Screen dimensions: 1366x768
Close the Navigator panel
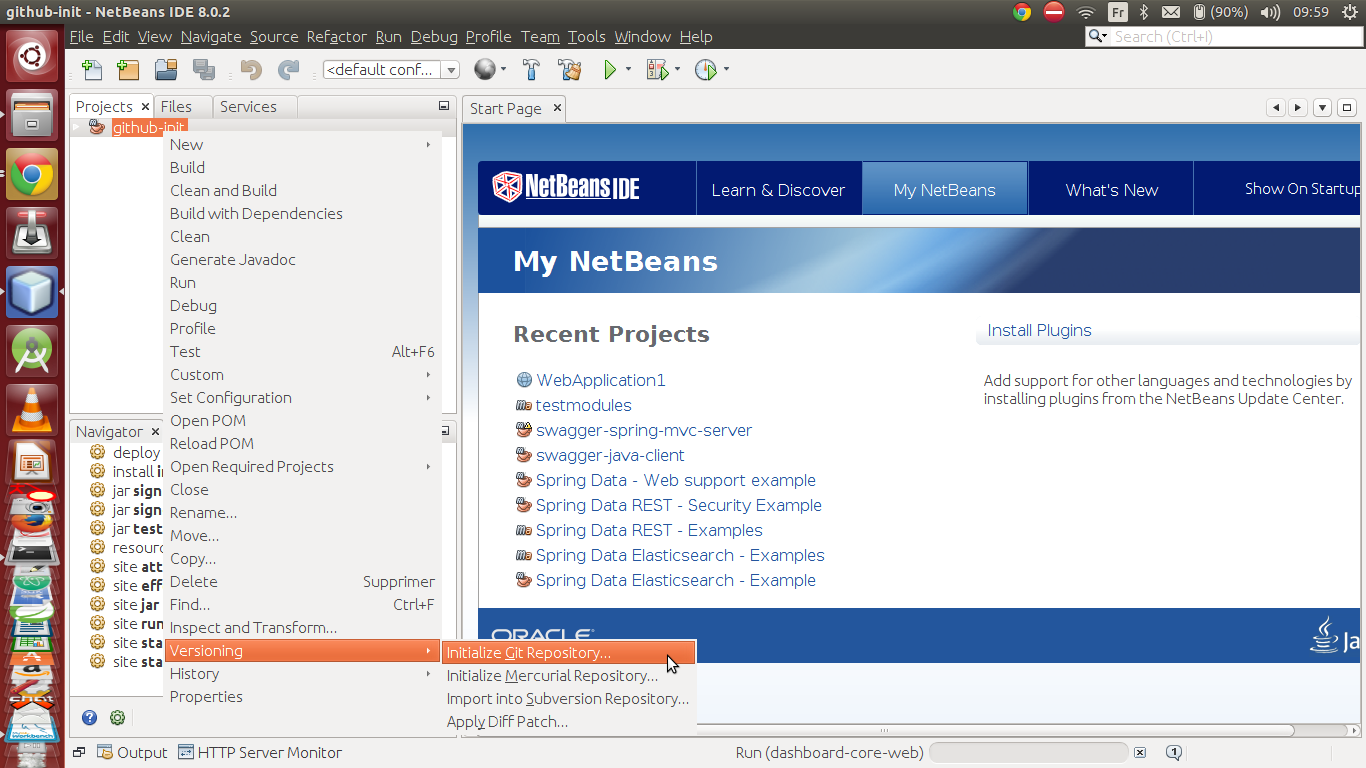pyautogui.click(x=155, y=432)
